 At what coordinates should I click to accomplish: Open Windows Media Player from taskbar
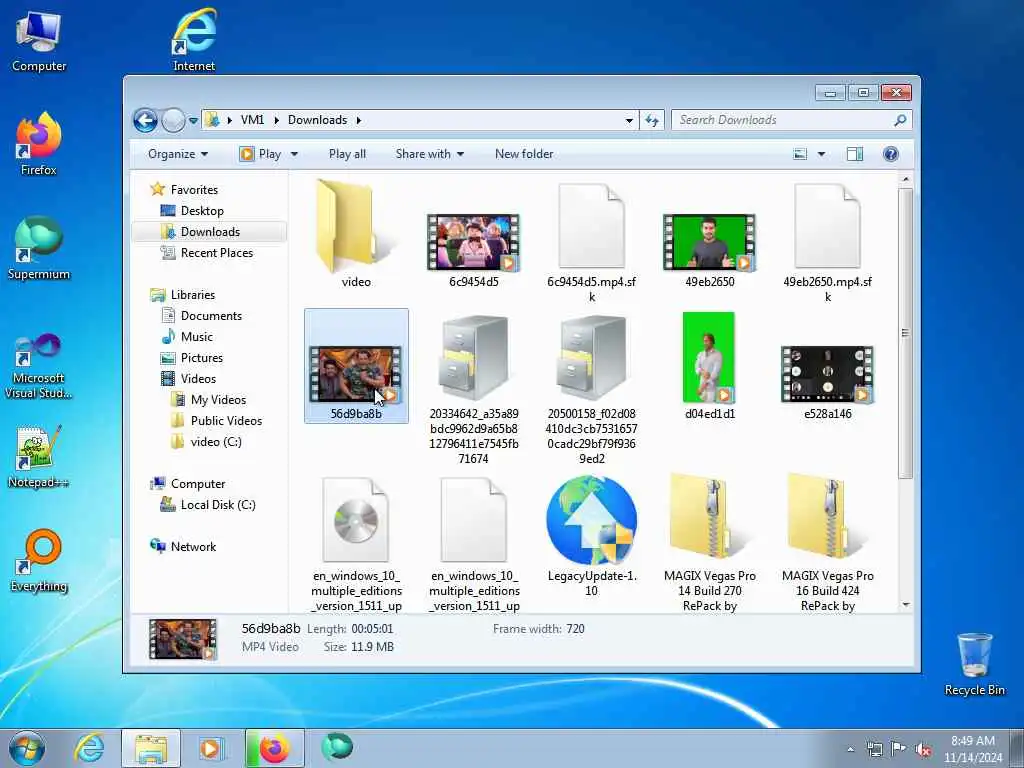pyautogui.click(x=210, y=748)
